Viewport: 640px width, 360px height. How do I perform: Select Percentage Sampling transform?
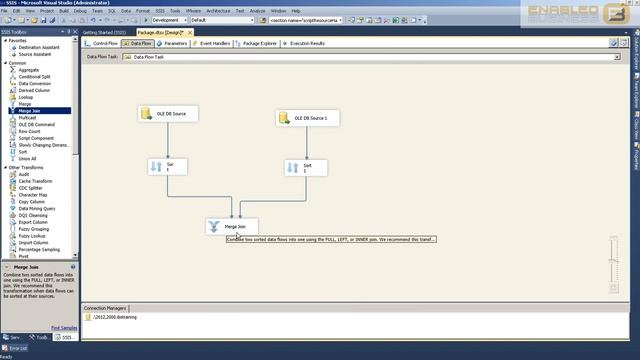click(39, 250)
